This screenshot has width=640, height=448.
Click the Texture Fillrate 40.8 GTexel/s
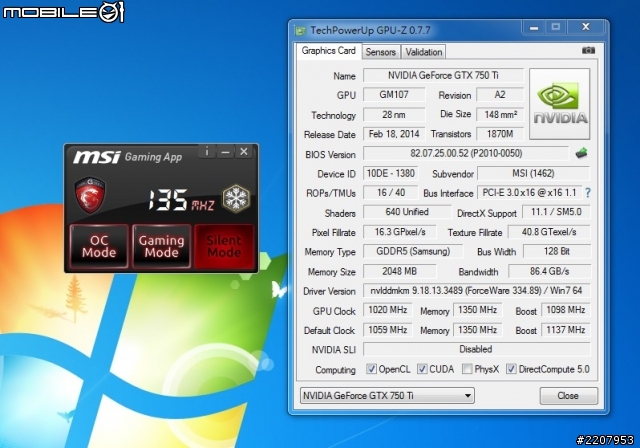pos(549,232)
